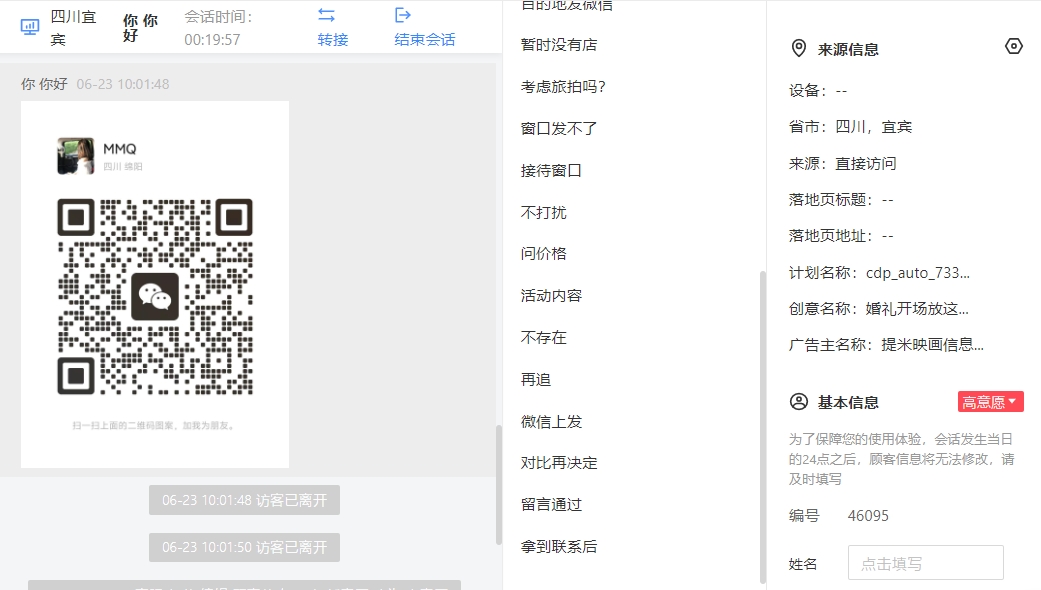Click the 落地页地址 row
The height and width of the screenshot is (590, 1041).
coord(841,236)
